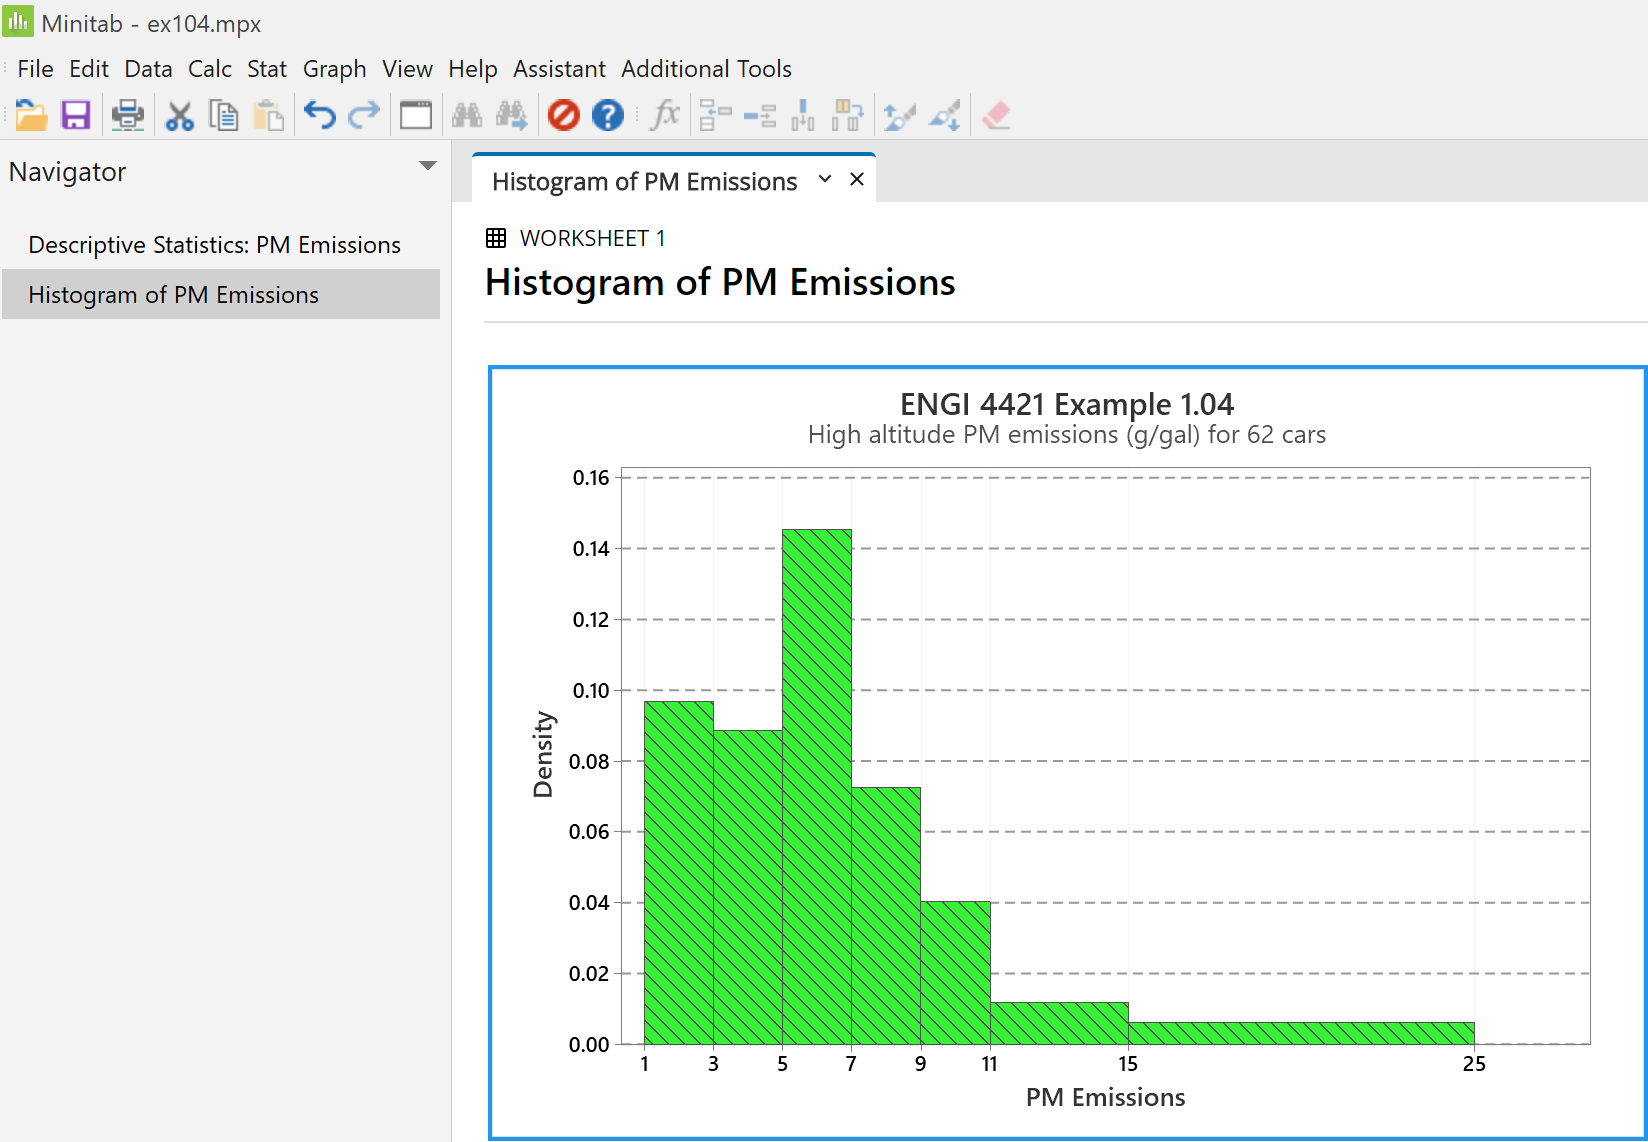Screen dimensions: 1648x1142
Task: Copy with the double-page icon
Action: pos(223,116)
